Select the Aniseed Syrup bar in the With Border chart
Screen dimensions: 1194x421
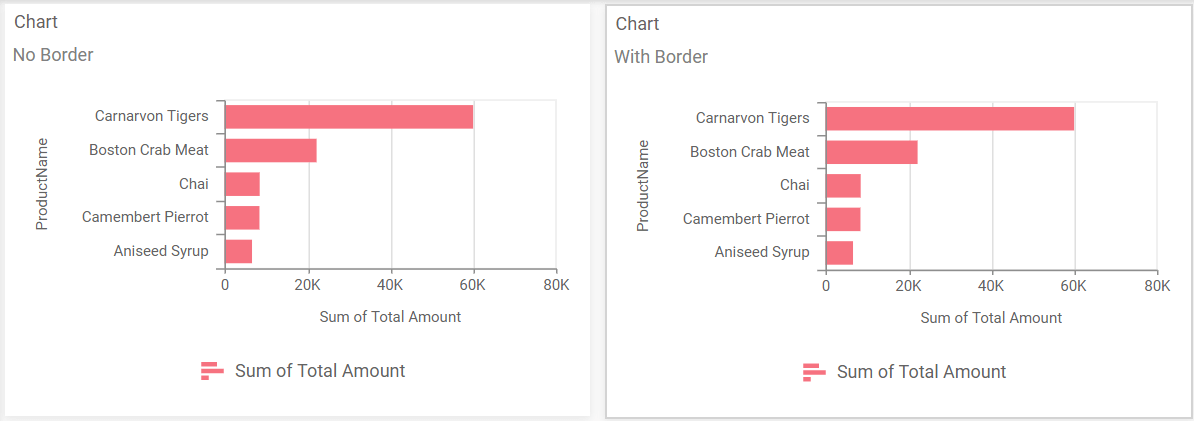pos(839,253)
